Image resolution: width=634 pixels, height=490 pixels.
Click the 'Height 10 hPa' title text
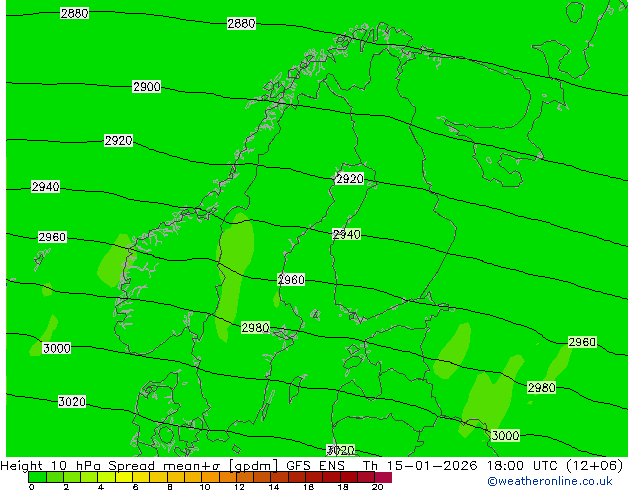[51, 466]
